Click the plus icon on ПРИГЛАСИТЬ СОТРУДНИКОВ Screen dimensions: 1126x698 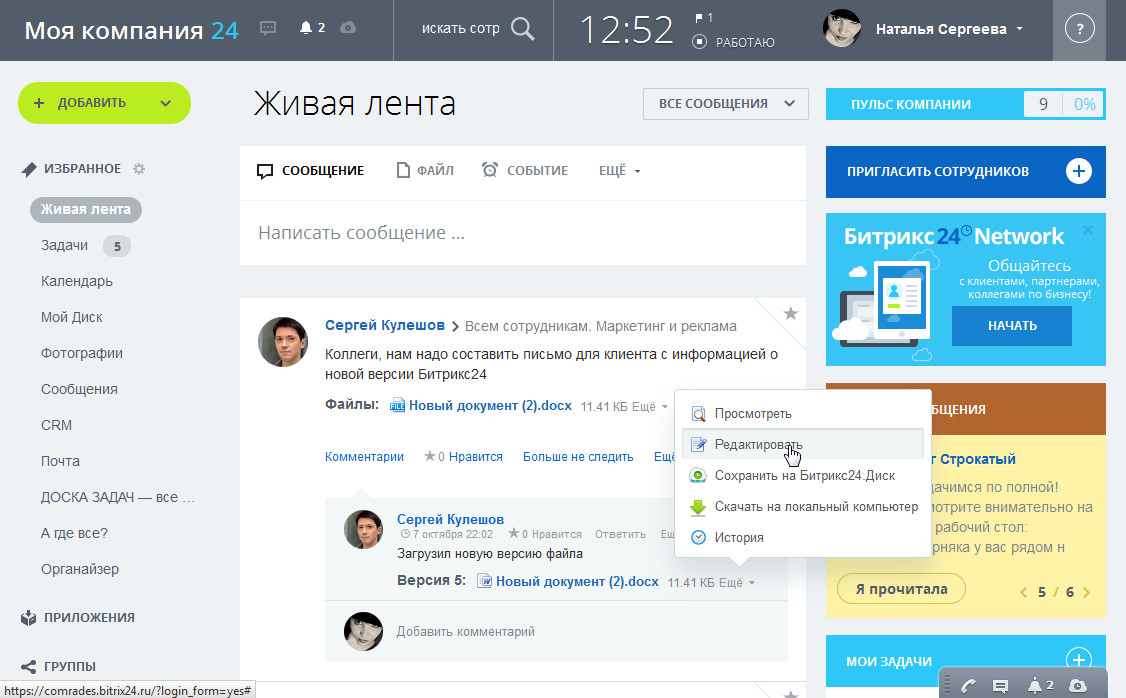[x=1078, y=171]
